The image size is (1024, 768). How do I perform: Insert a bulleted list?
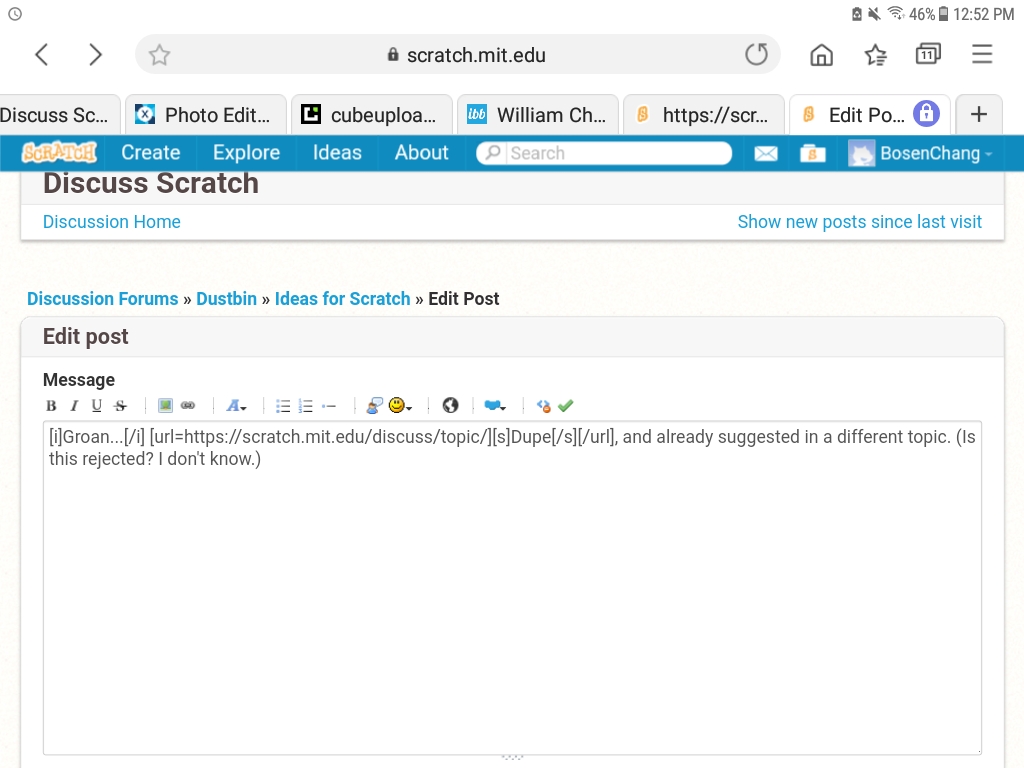pyautogui.click(x=283, y=405)
